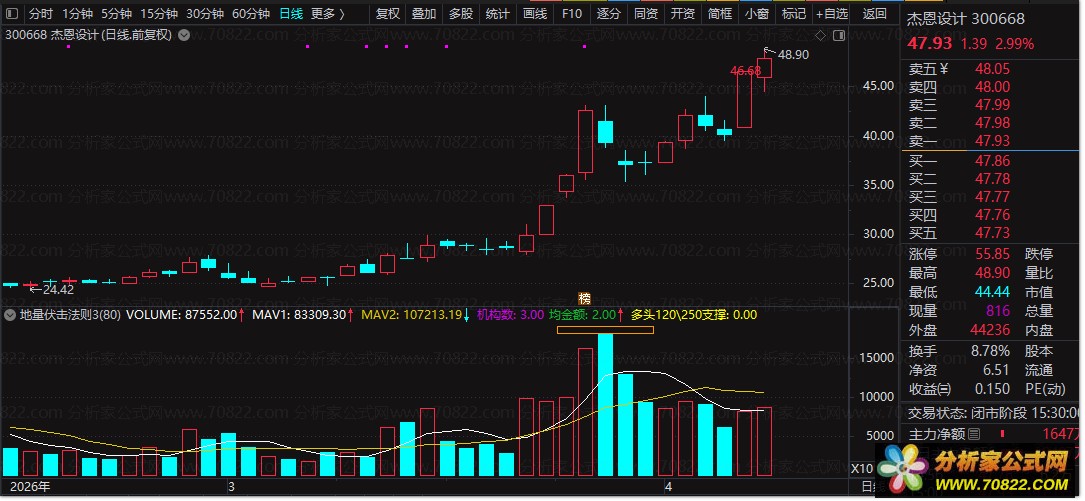Click the 同资 button
The height and width of the screenshot is (501, 1085).
click(x=646, y=13)
